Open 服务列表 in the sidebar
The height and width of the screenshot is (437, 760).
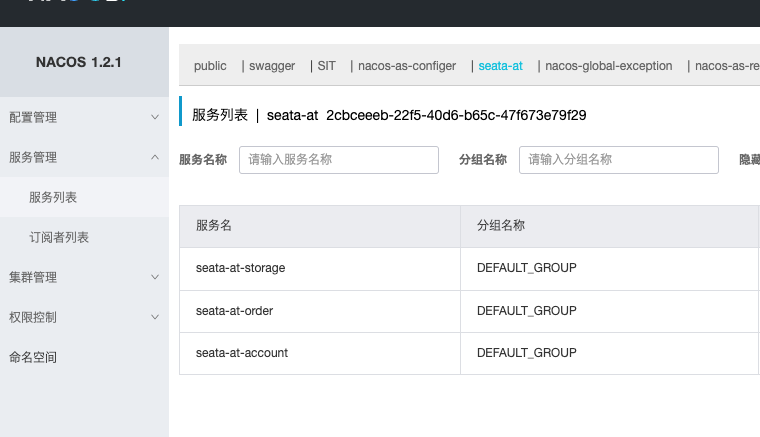pyautogui.click(x=53, y=197)
